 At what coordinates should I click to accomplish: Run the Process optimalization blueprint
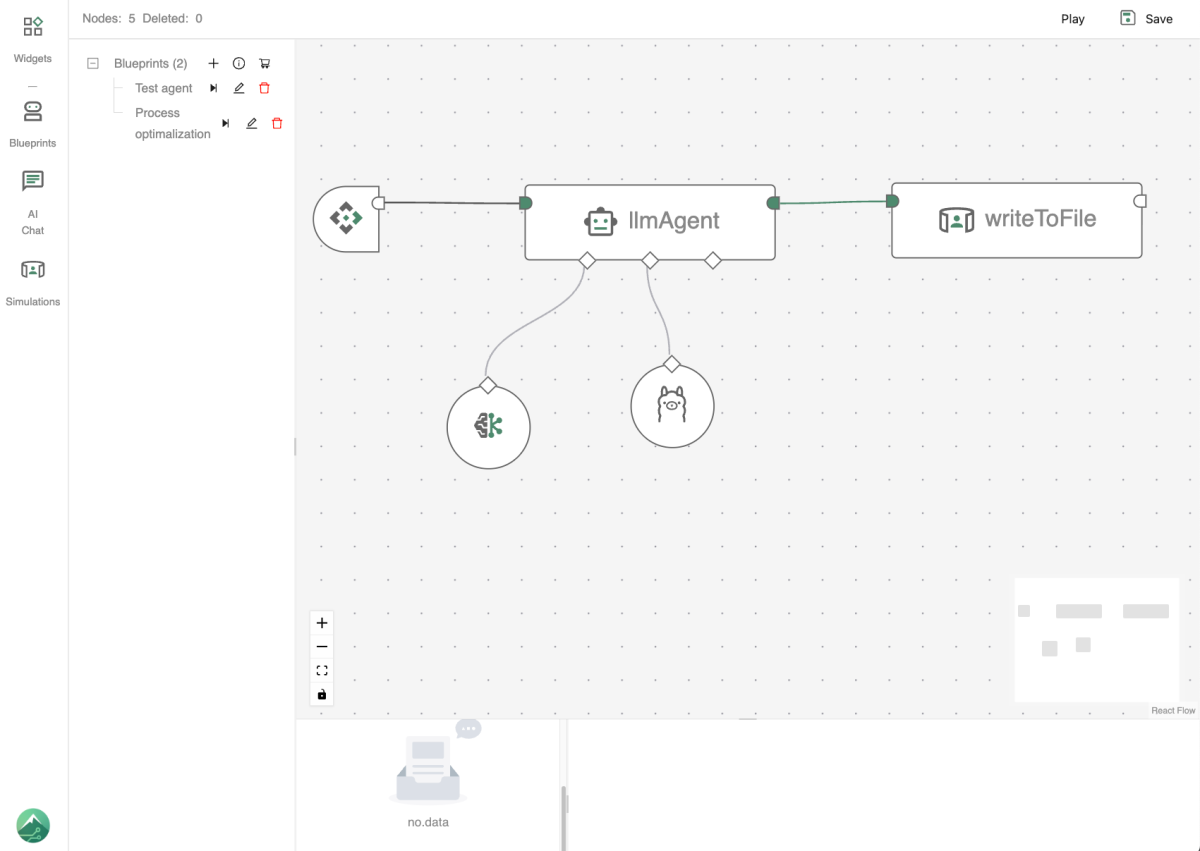[226, 123]
